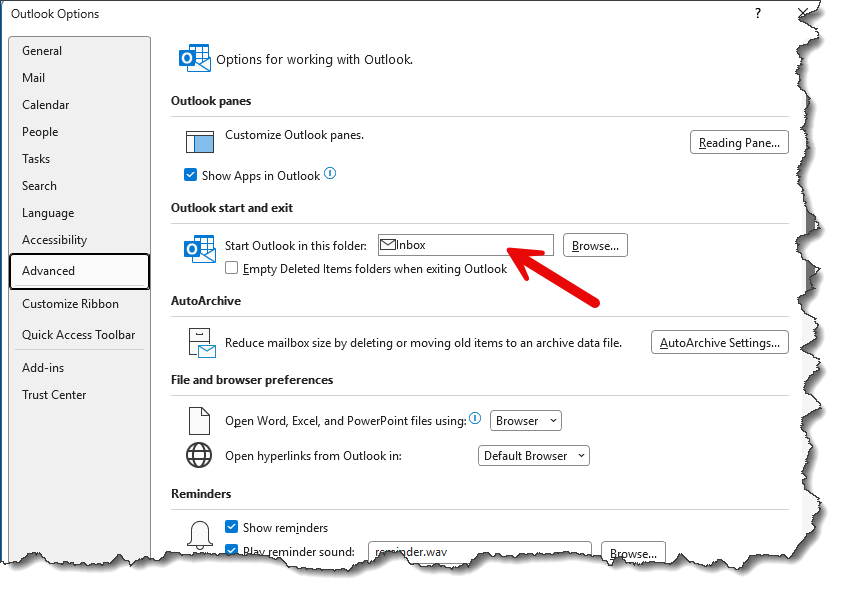
Task: Click the help question mark icon
Action: point(758,13)
